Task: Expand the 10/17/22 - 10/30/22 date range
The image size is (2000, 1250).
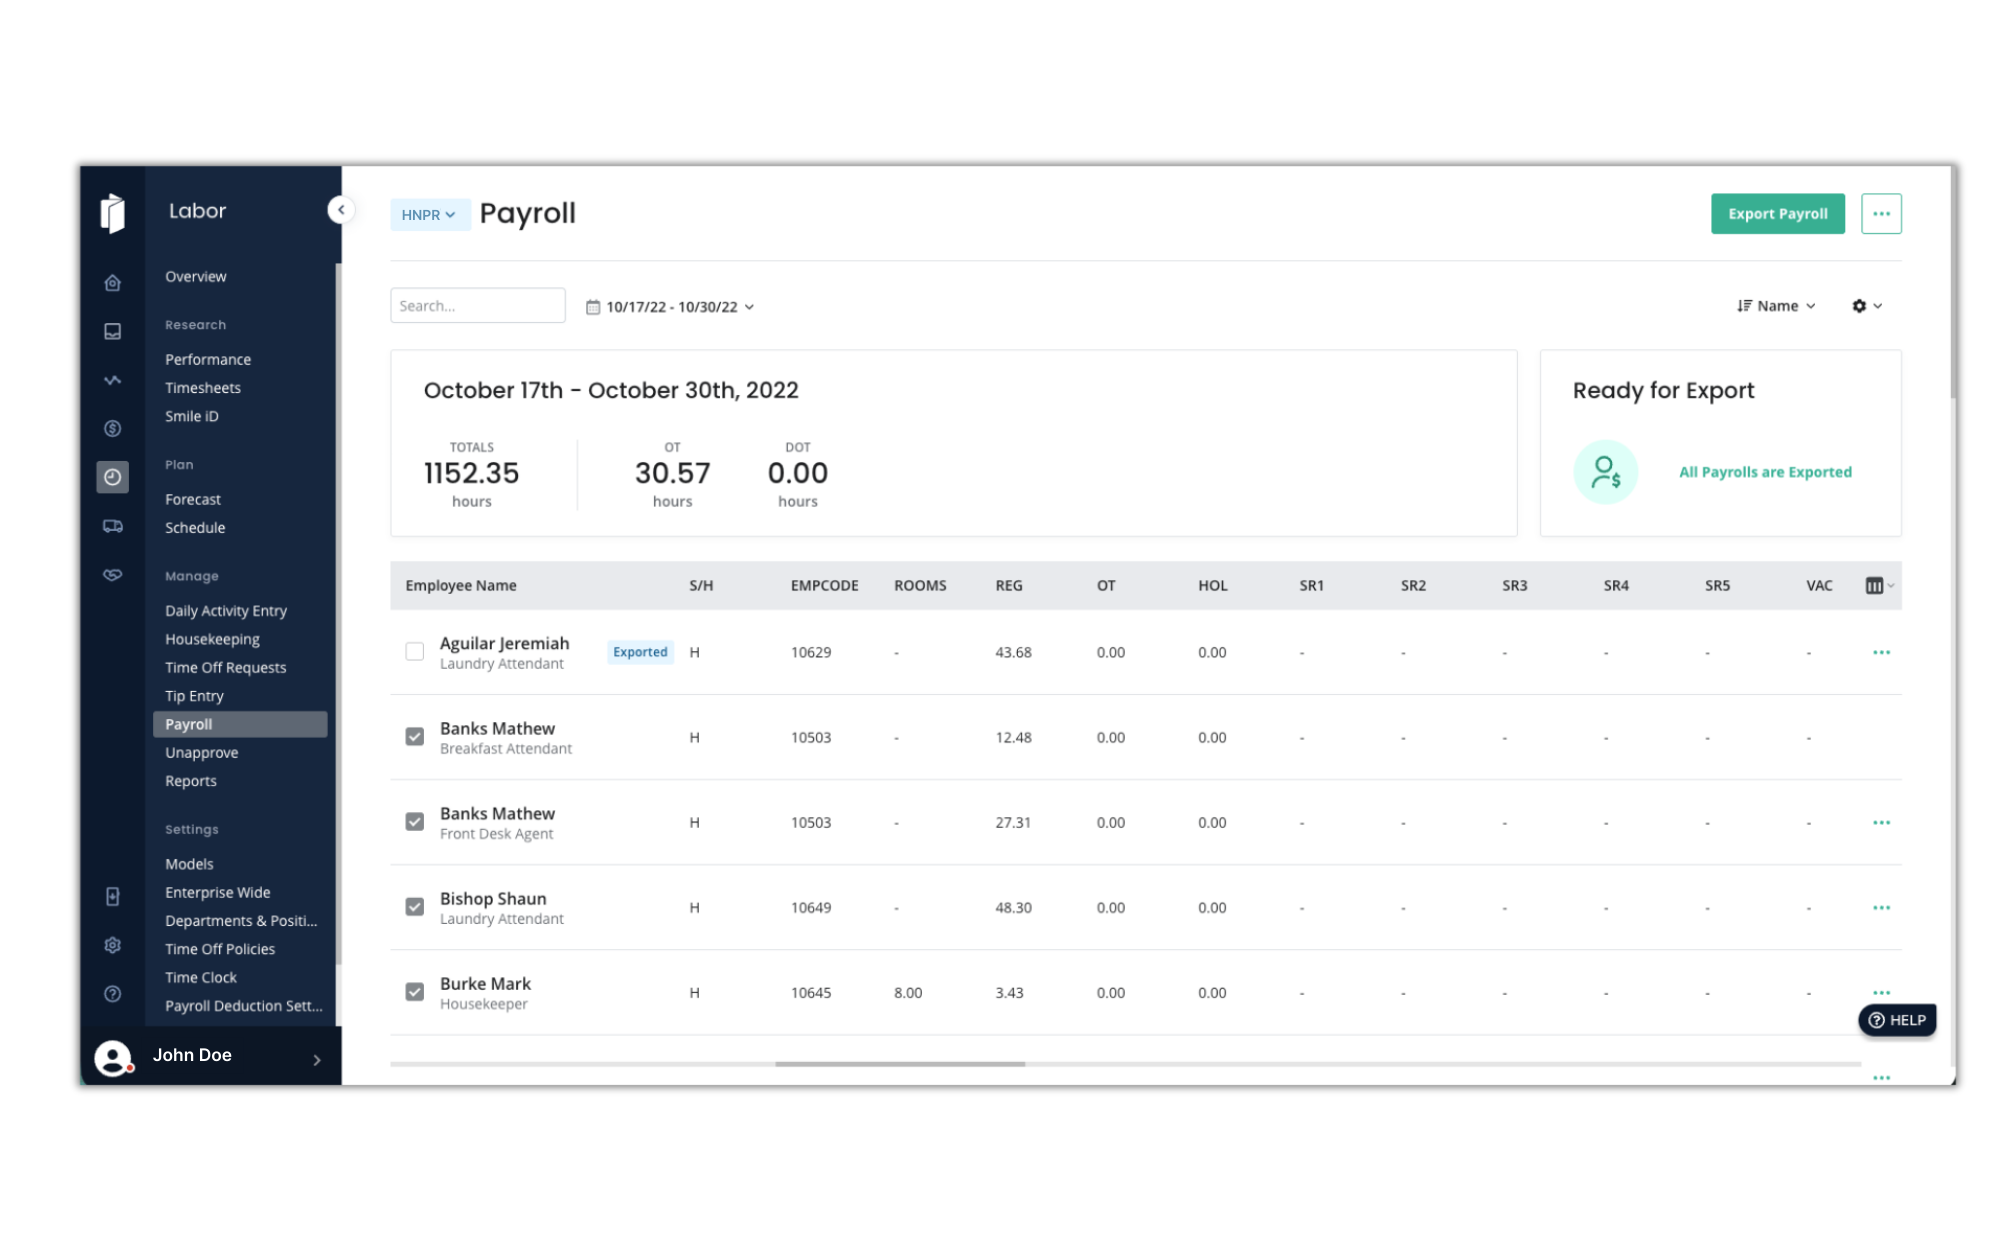Action: 671,307
